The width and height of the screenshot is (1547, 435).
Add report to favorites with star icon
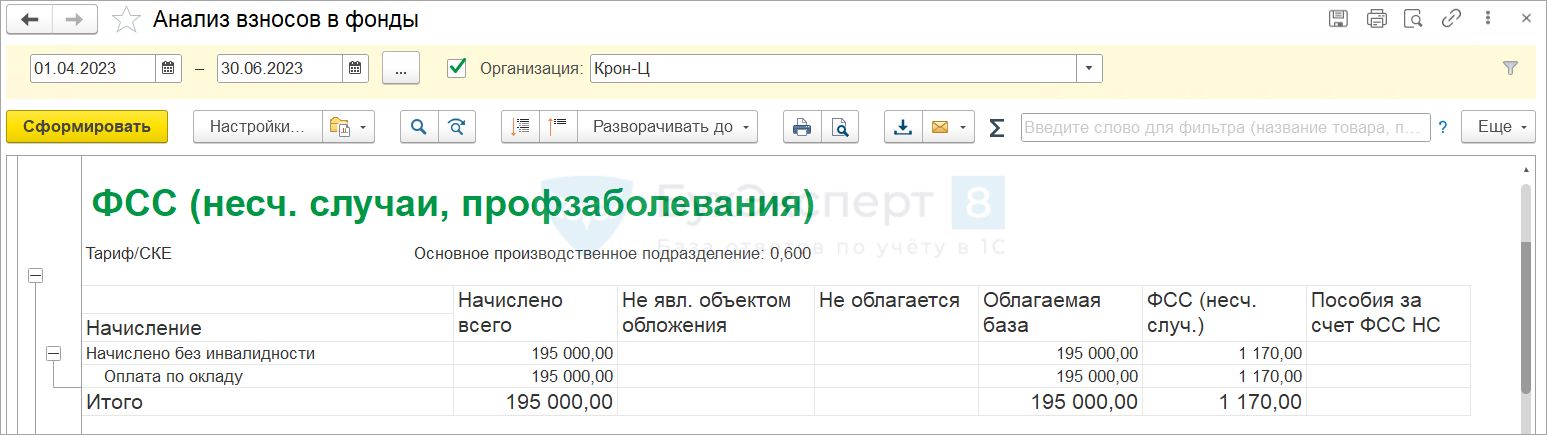pos(127,19)
